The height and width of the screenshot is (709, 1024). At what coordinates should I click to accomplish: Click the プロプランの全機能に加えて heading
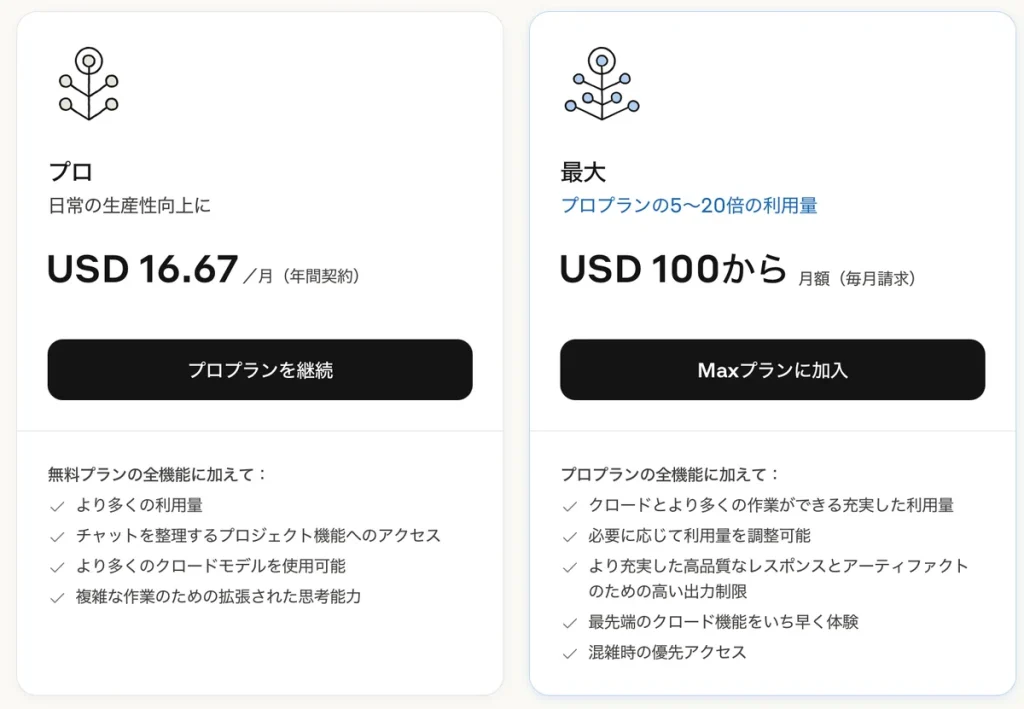tap(670, 474)
